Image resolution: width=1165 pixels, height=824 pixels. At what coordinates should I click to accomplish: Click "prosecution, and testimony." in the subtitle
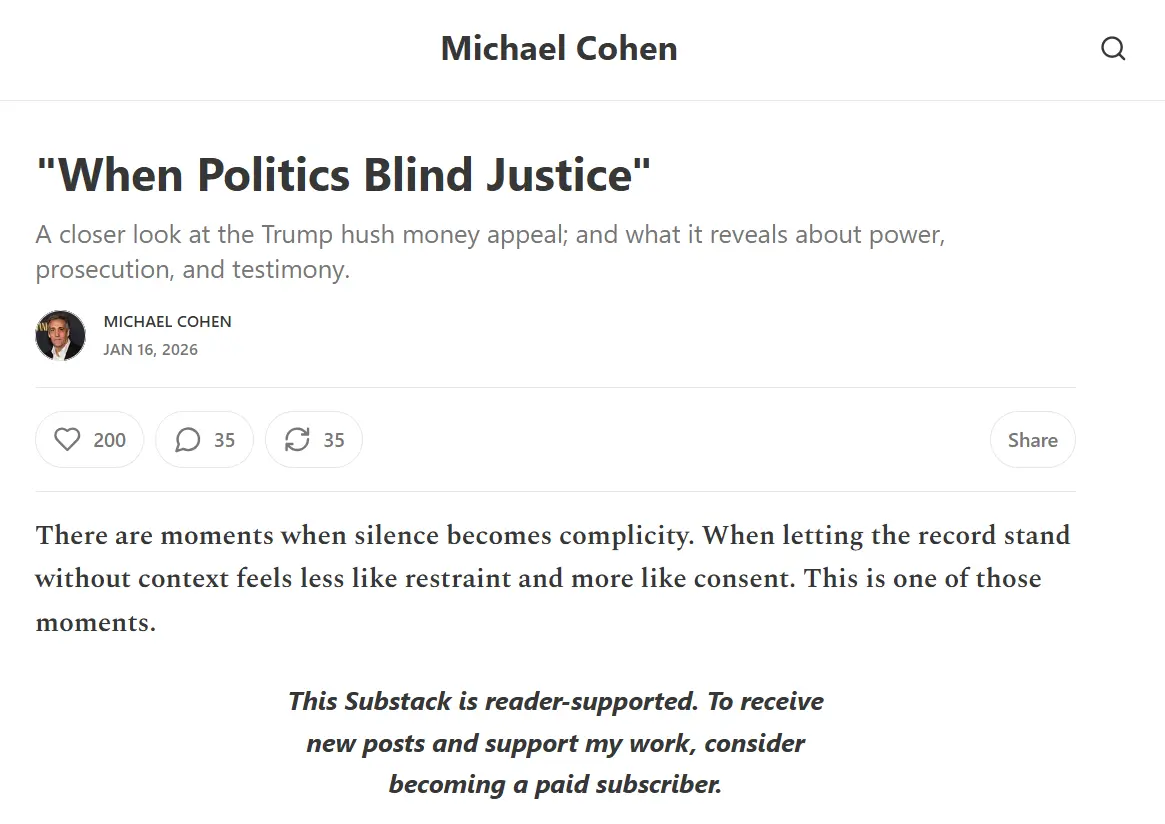coord(193,270)
